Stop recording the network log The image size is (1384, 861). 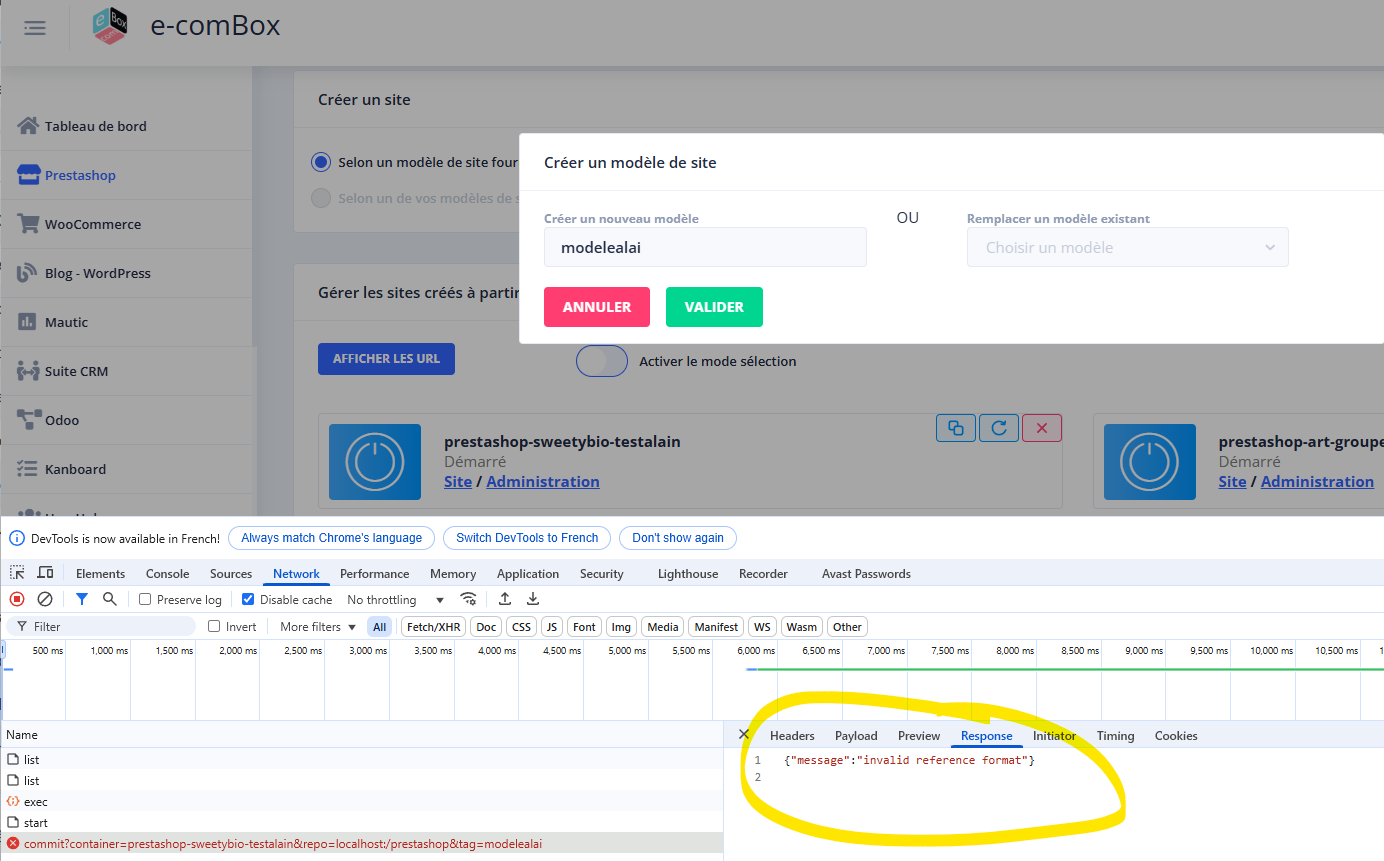point(17,599)
